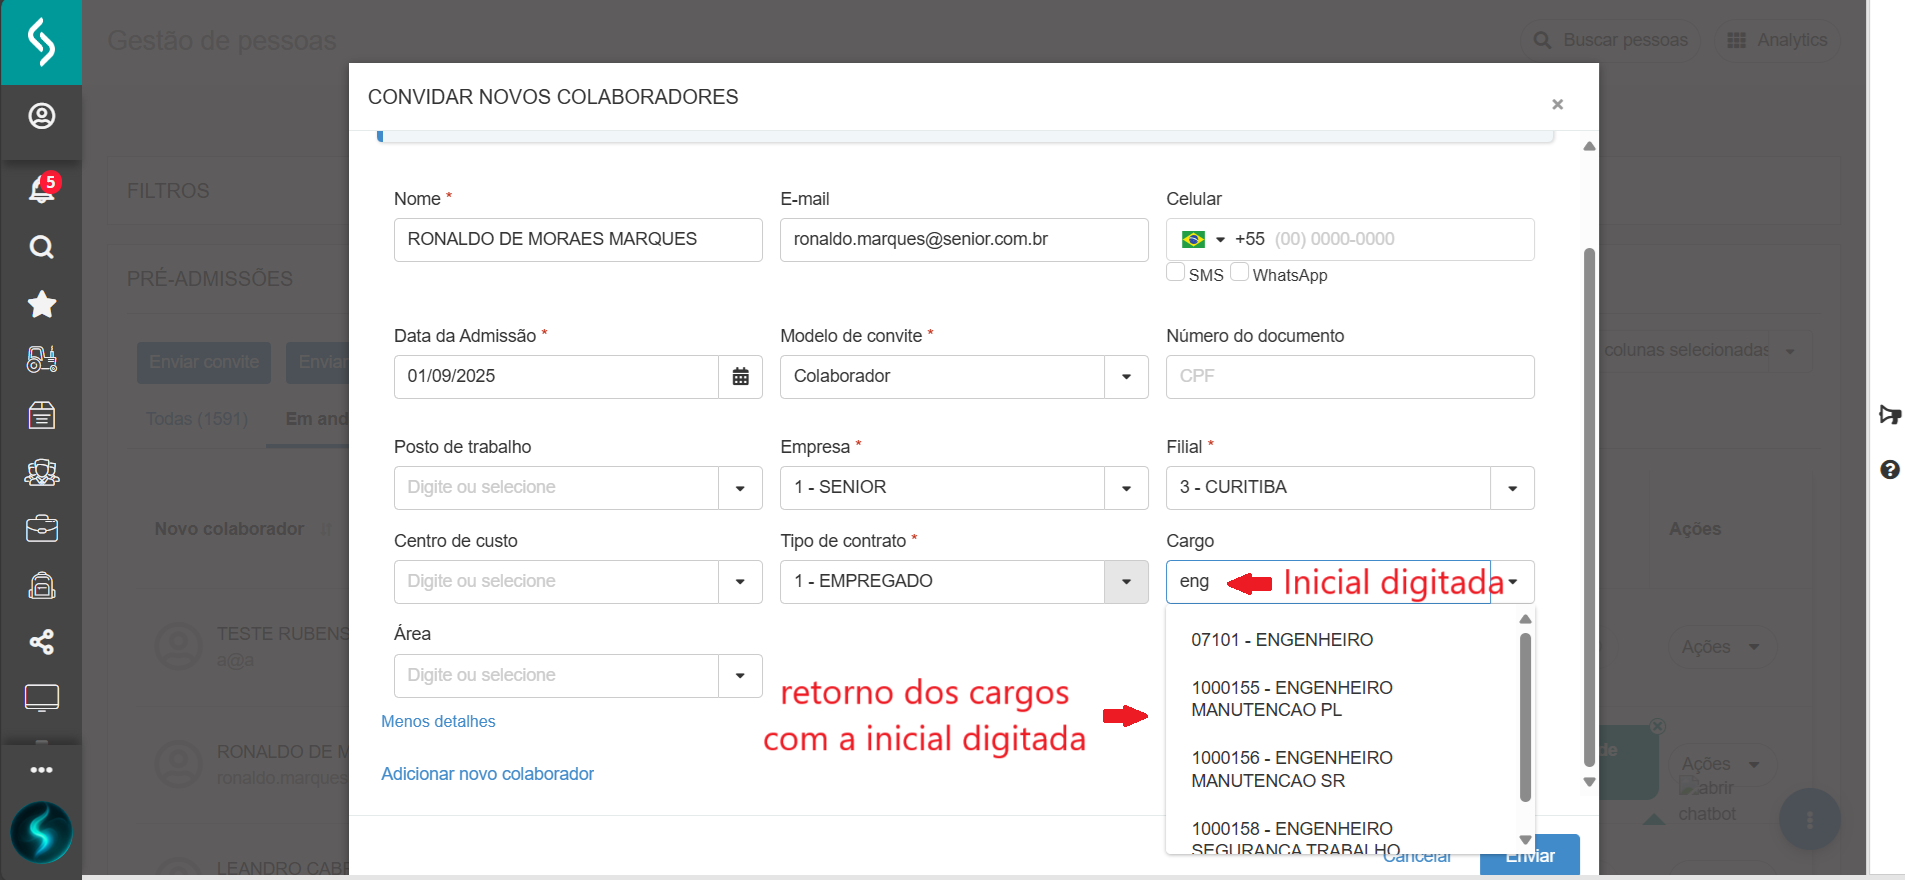Click the sidebar search magnifier icon

pos(41,247)
